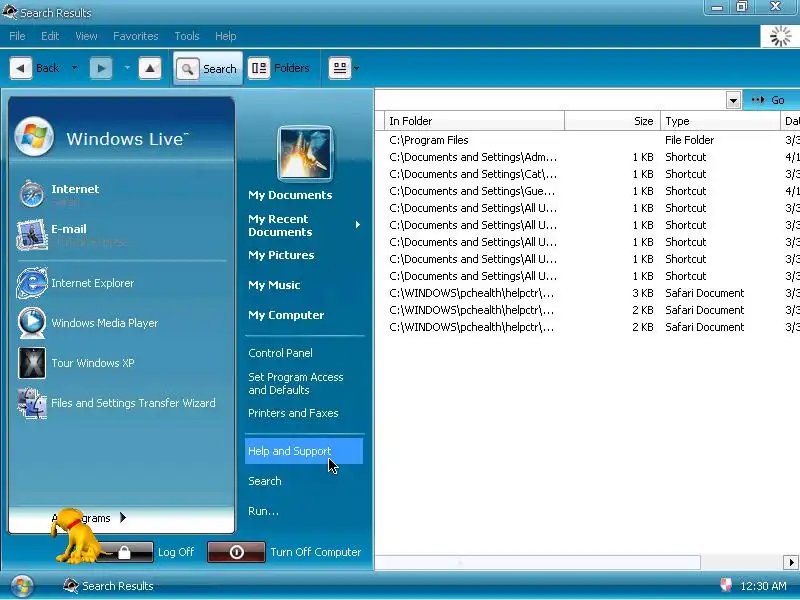
Task: Click the Start orb on taskbar
Action: tap(21, 586)
